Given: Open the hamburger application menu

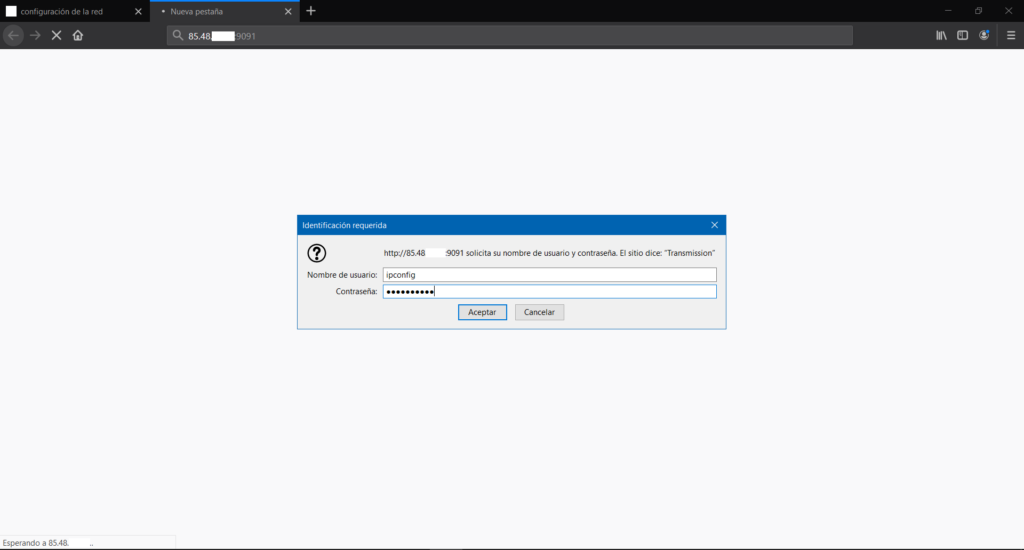Looking at the screenshot, I should [1010, 35].
